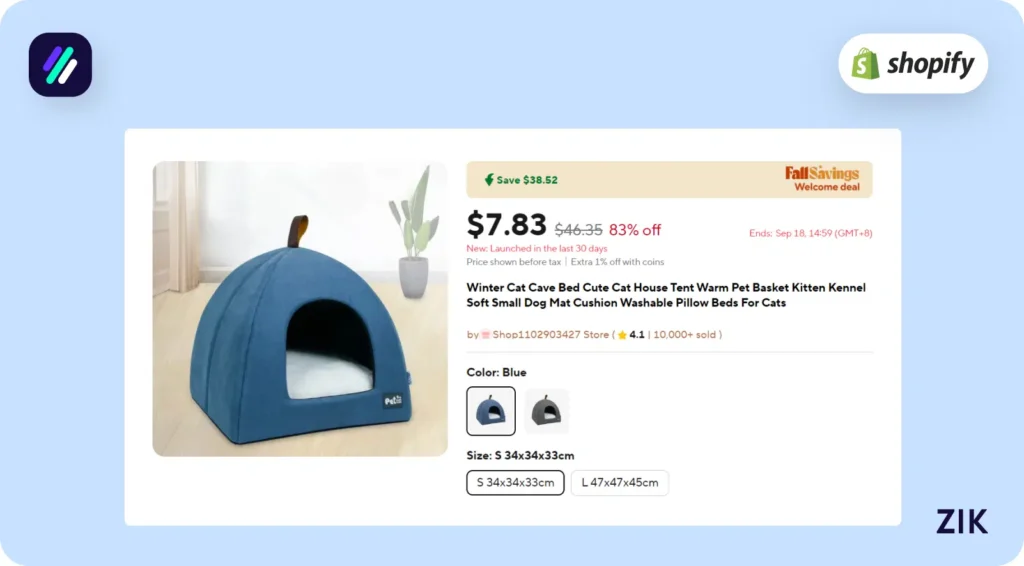Click the small pink store icon
Screen dimensions: 1024x566
click(x=485, y=335)
